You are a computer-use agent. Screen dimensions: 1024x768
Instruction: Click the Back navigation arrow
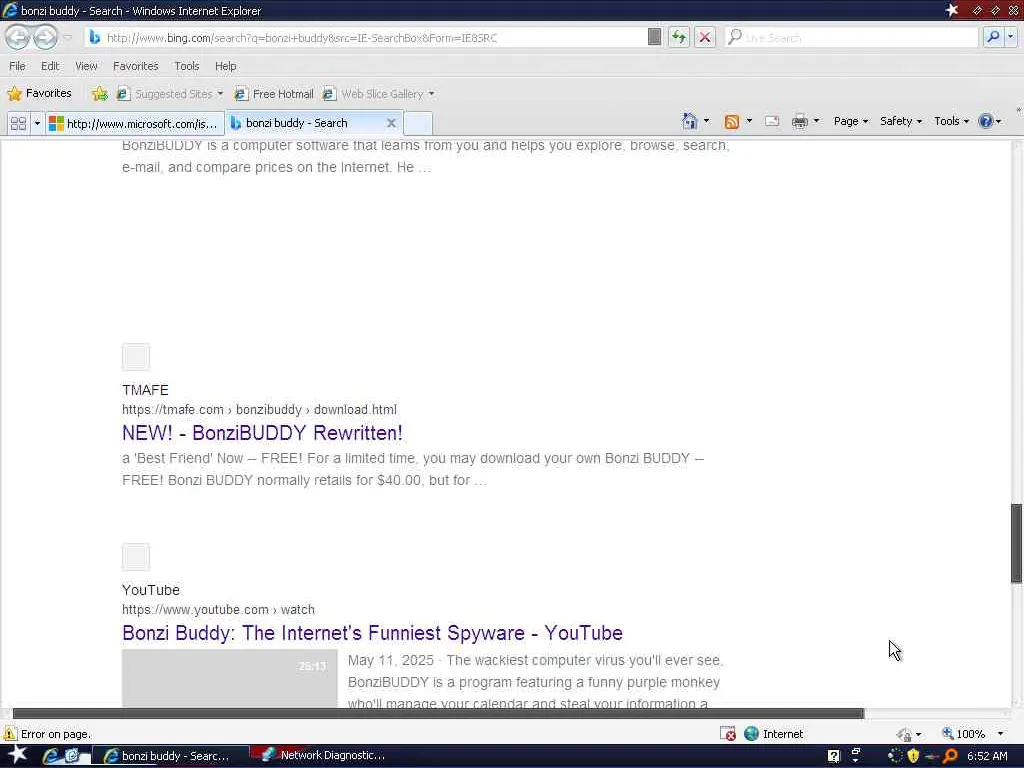pyautogui.click(x=18, y=37)
